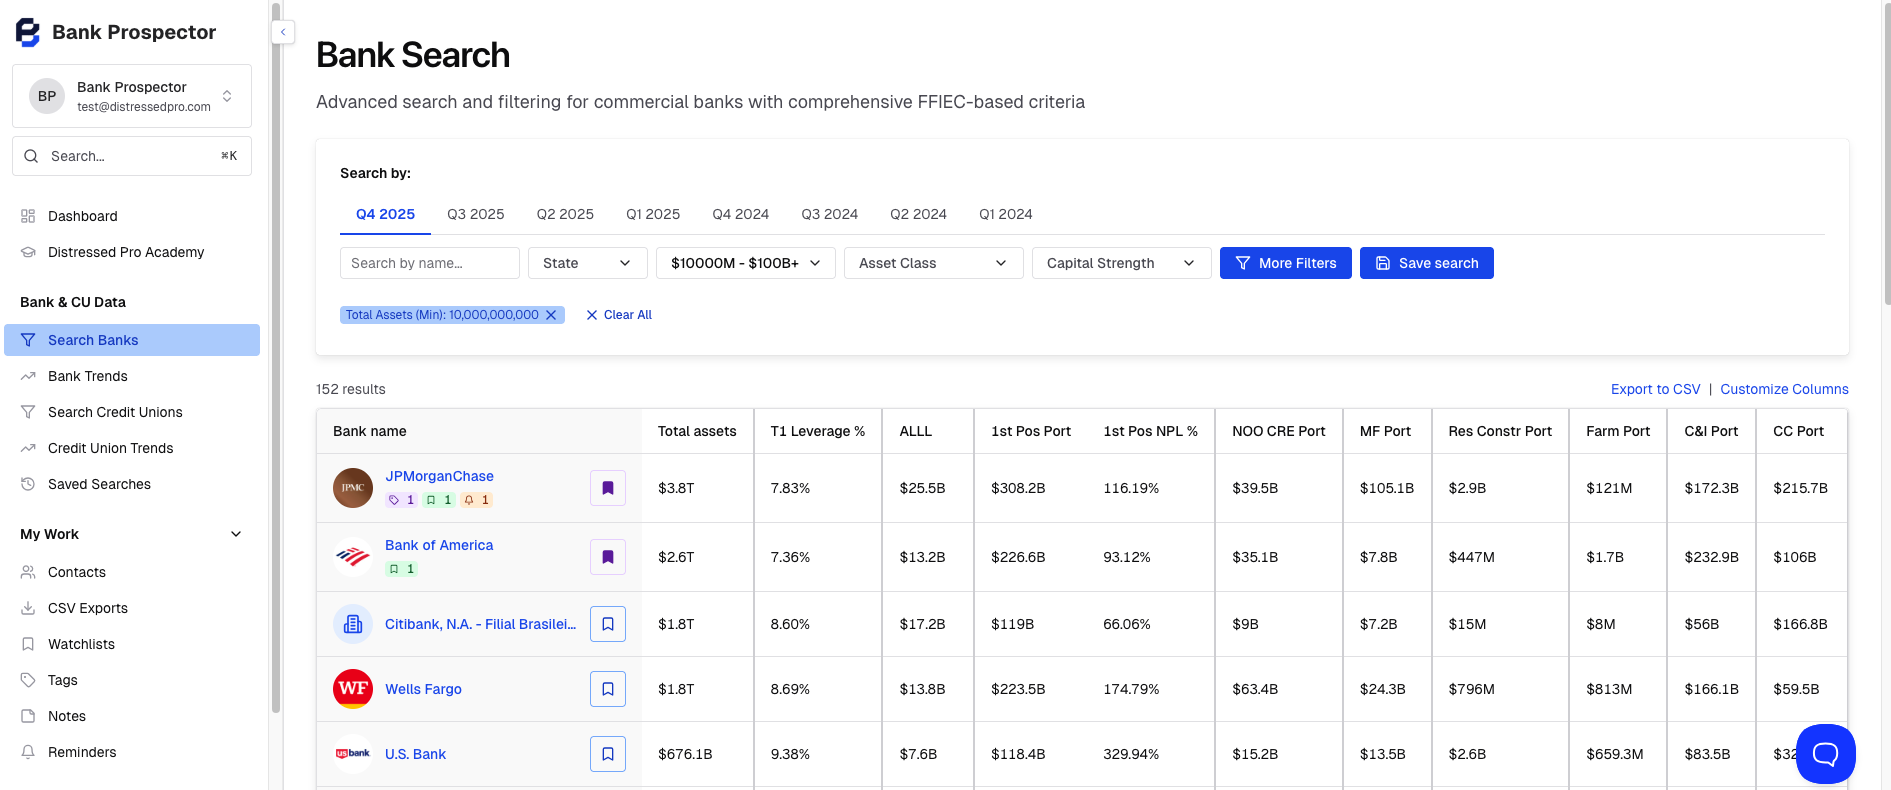Collapse the My Work section
This screenshot has height=790, width=1891.
236,534
